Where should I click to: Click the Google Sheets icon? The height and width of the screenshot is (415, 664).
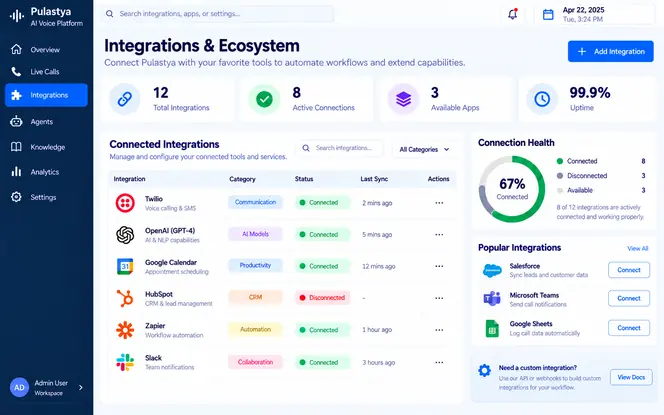point(492,328)
